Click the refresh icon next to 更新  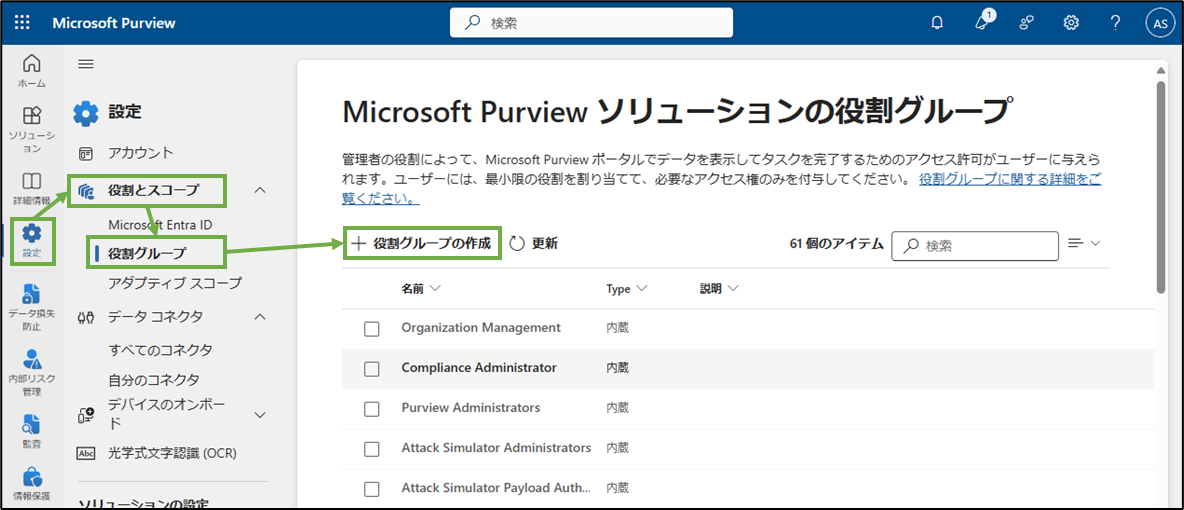pyautogui.click(x=517, y=243)
